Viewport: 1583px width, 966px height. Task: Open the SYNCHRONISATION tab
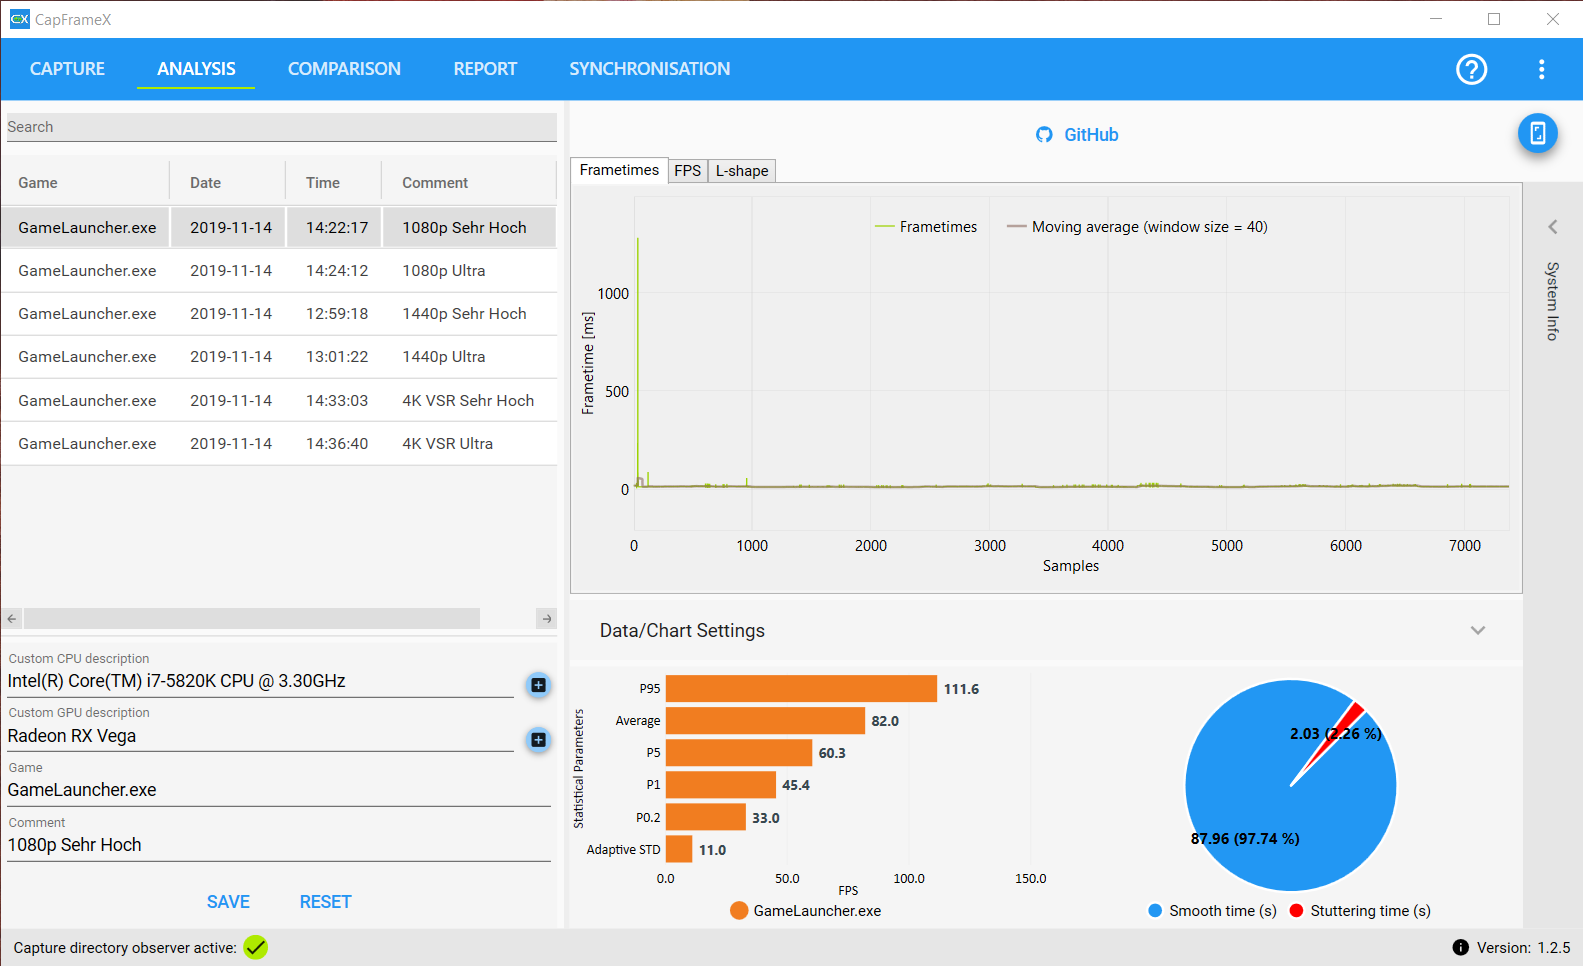coord(650,69)
